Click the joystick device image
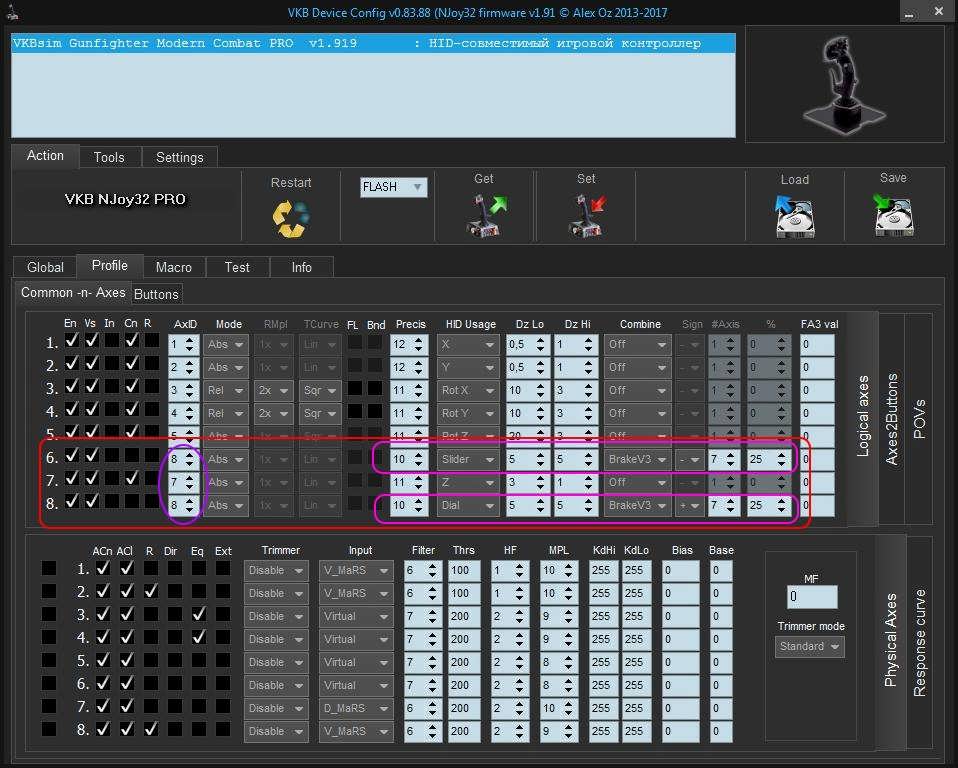This screenshot has width=958, height=768. (x=844, y=86)
